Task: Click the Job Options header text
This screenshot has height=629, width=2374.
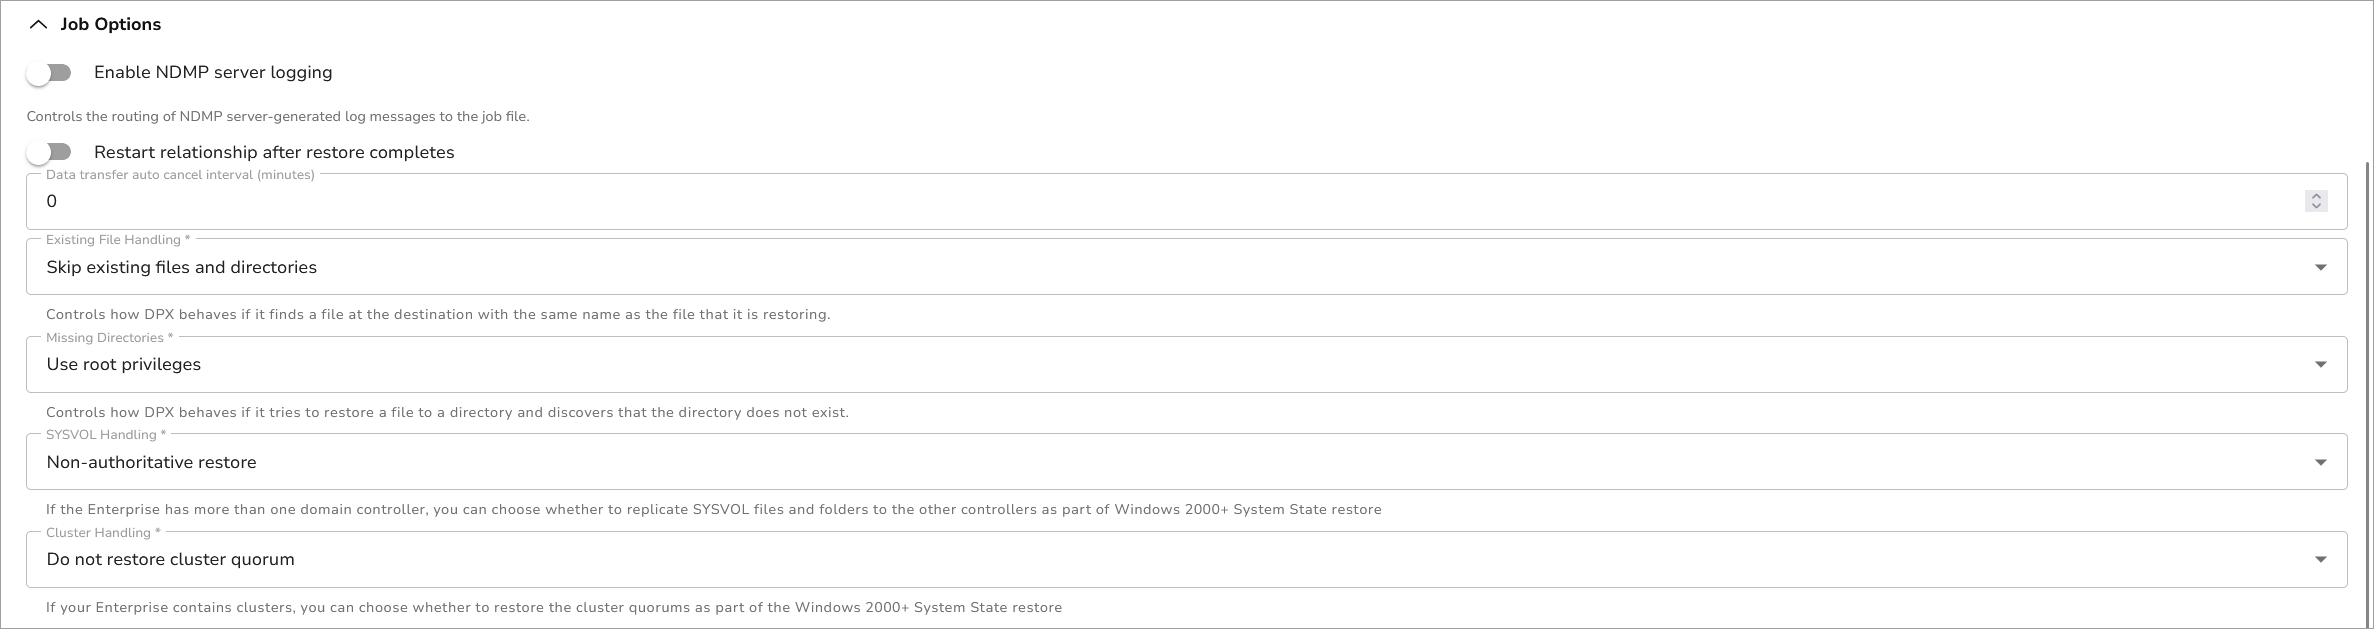Action: 110,24
